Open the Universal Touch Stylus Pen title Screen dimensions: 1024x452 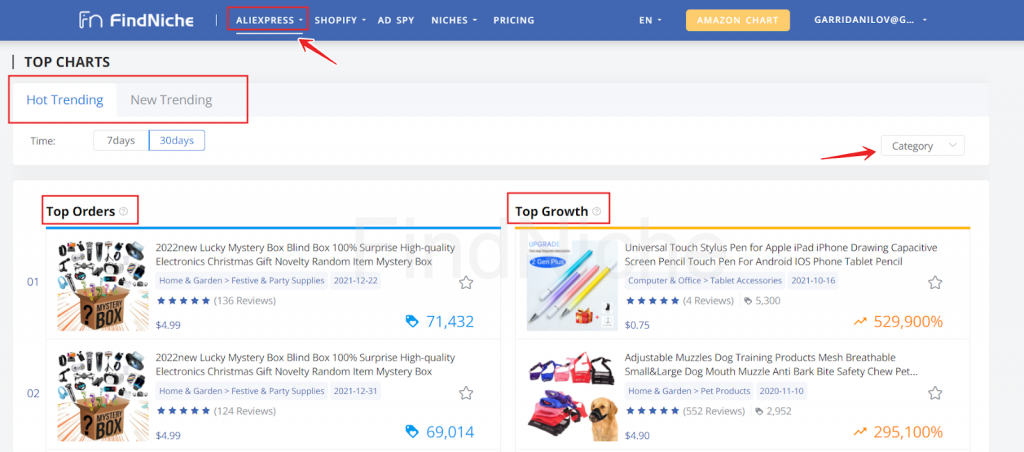pos(781,255)
